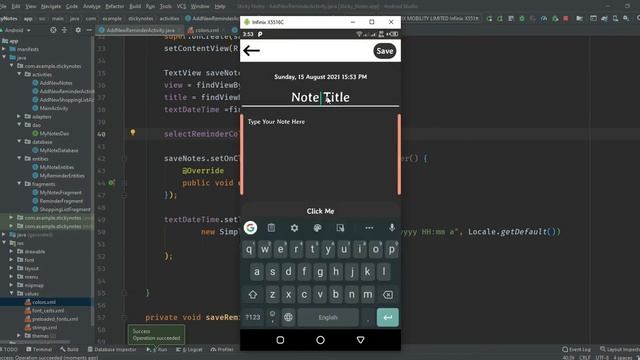Viewport: 640px width, 360px height.
Task: Tap the Type Your Note Here area
Action: pyautogui.click(x=320, y=154)
